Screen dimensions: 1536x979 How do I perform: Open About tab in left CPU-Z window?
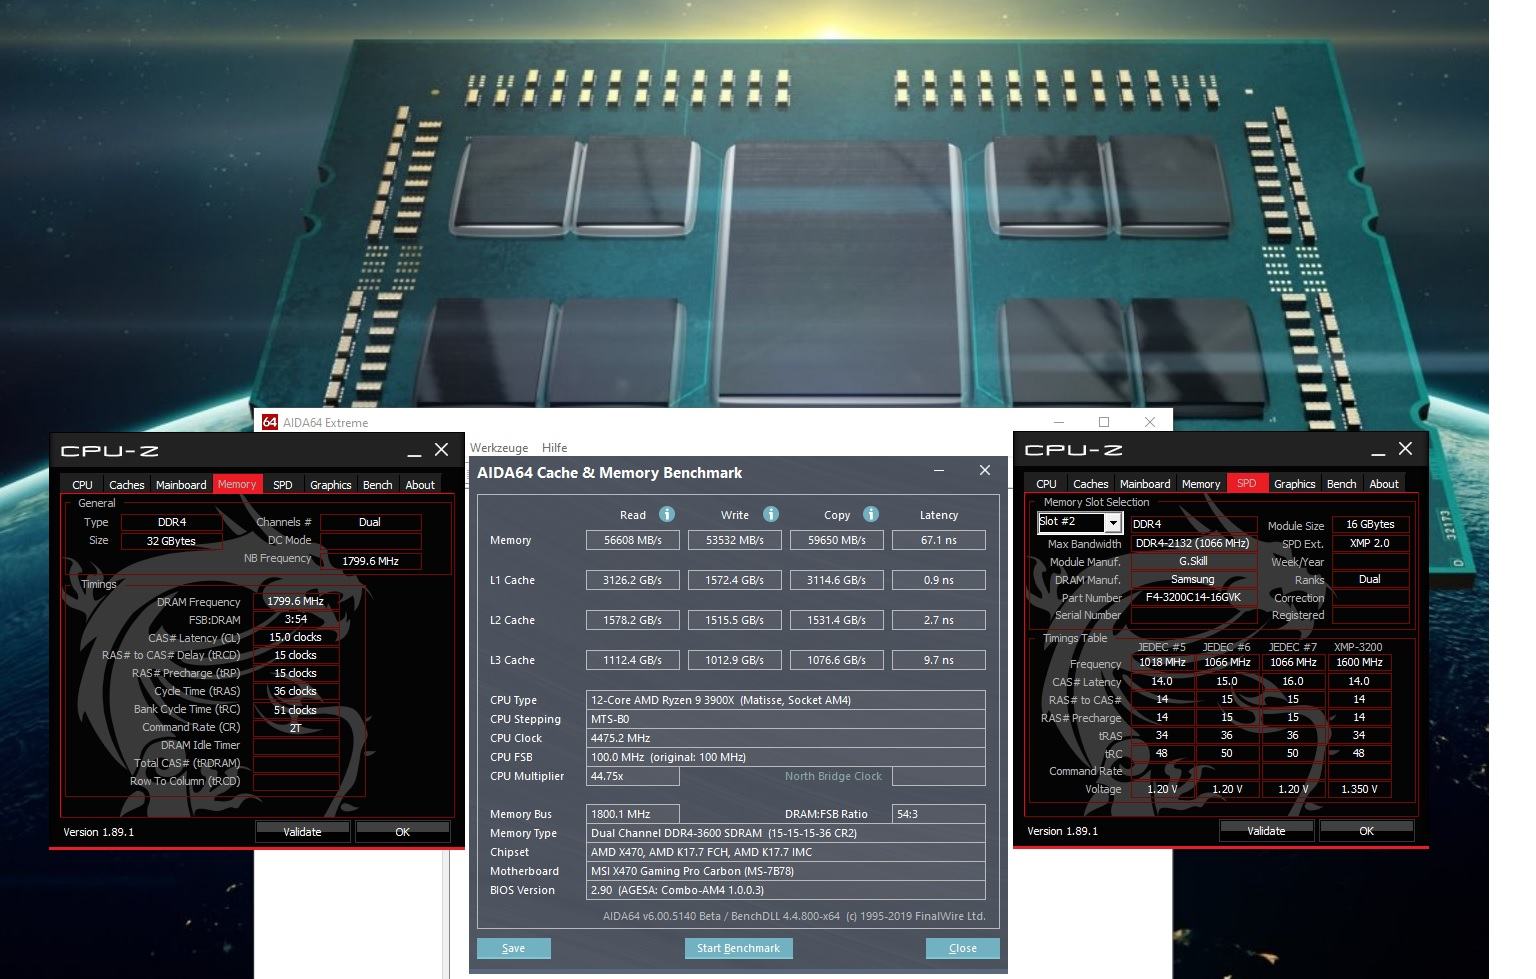tap(420, 484)
